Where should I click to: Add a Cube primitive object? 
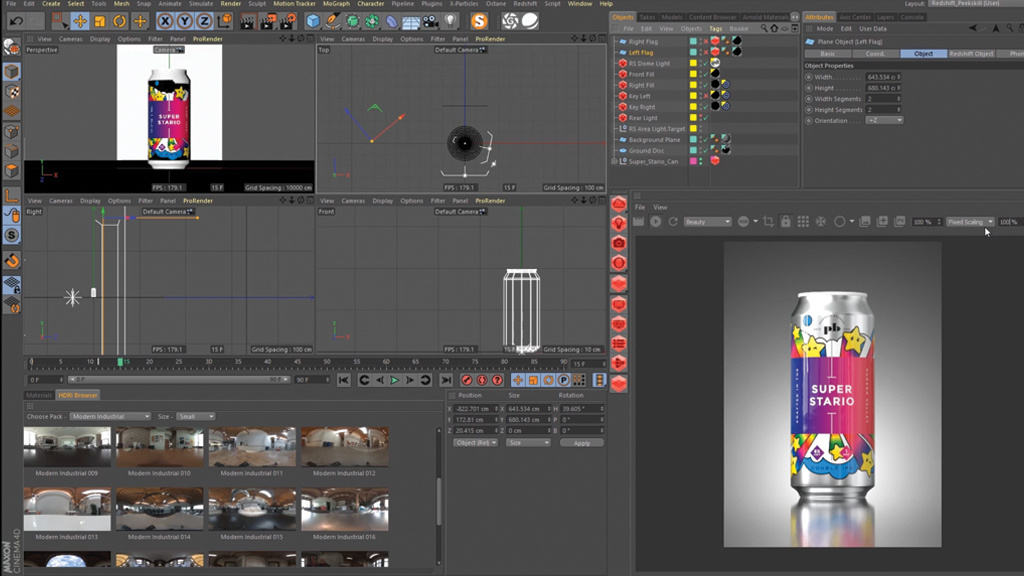(313, 21)
